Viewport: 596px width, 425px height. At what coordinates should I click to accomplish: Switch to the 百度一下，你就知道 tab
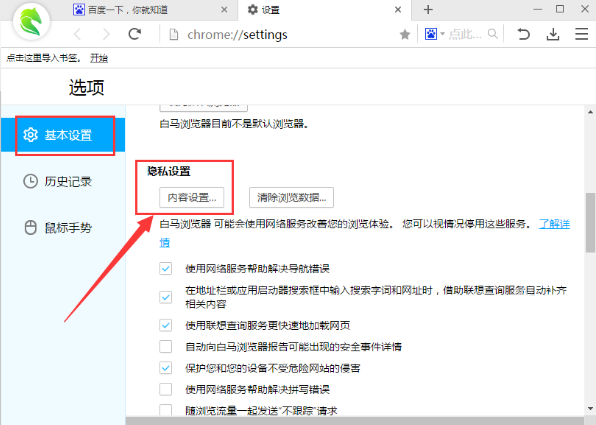[152, 10]
